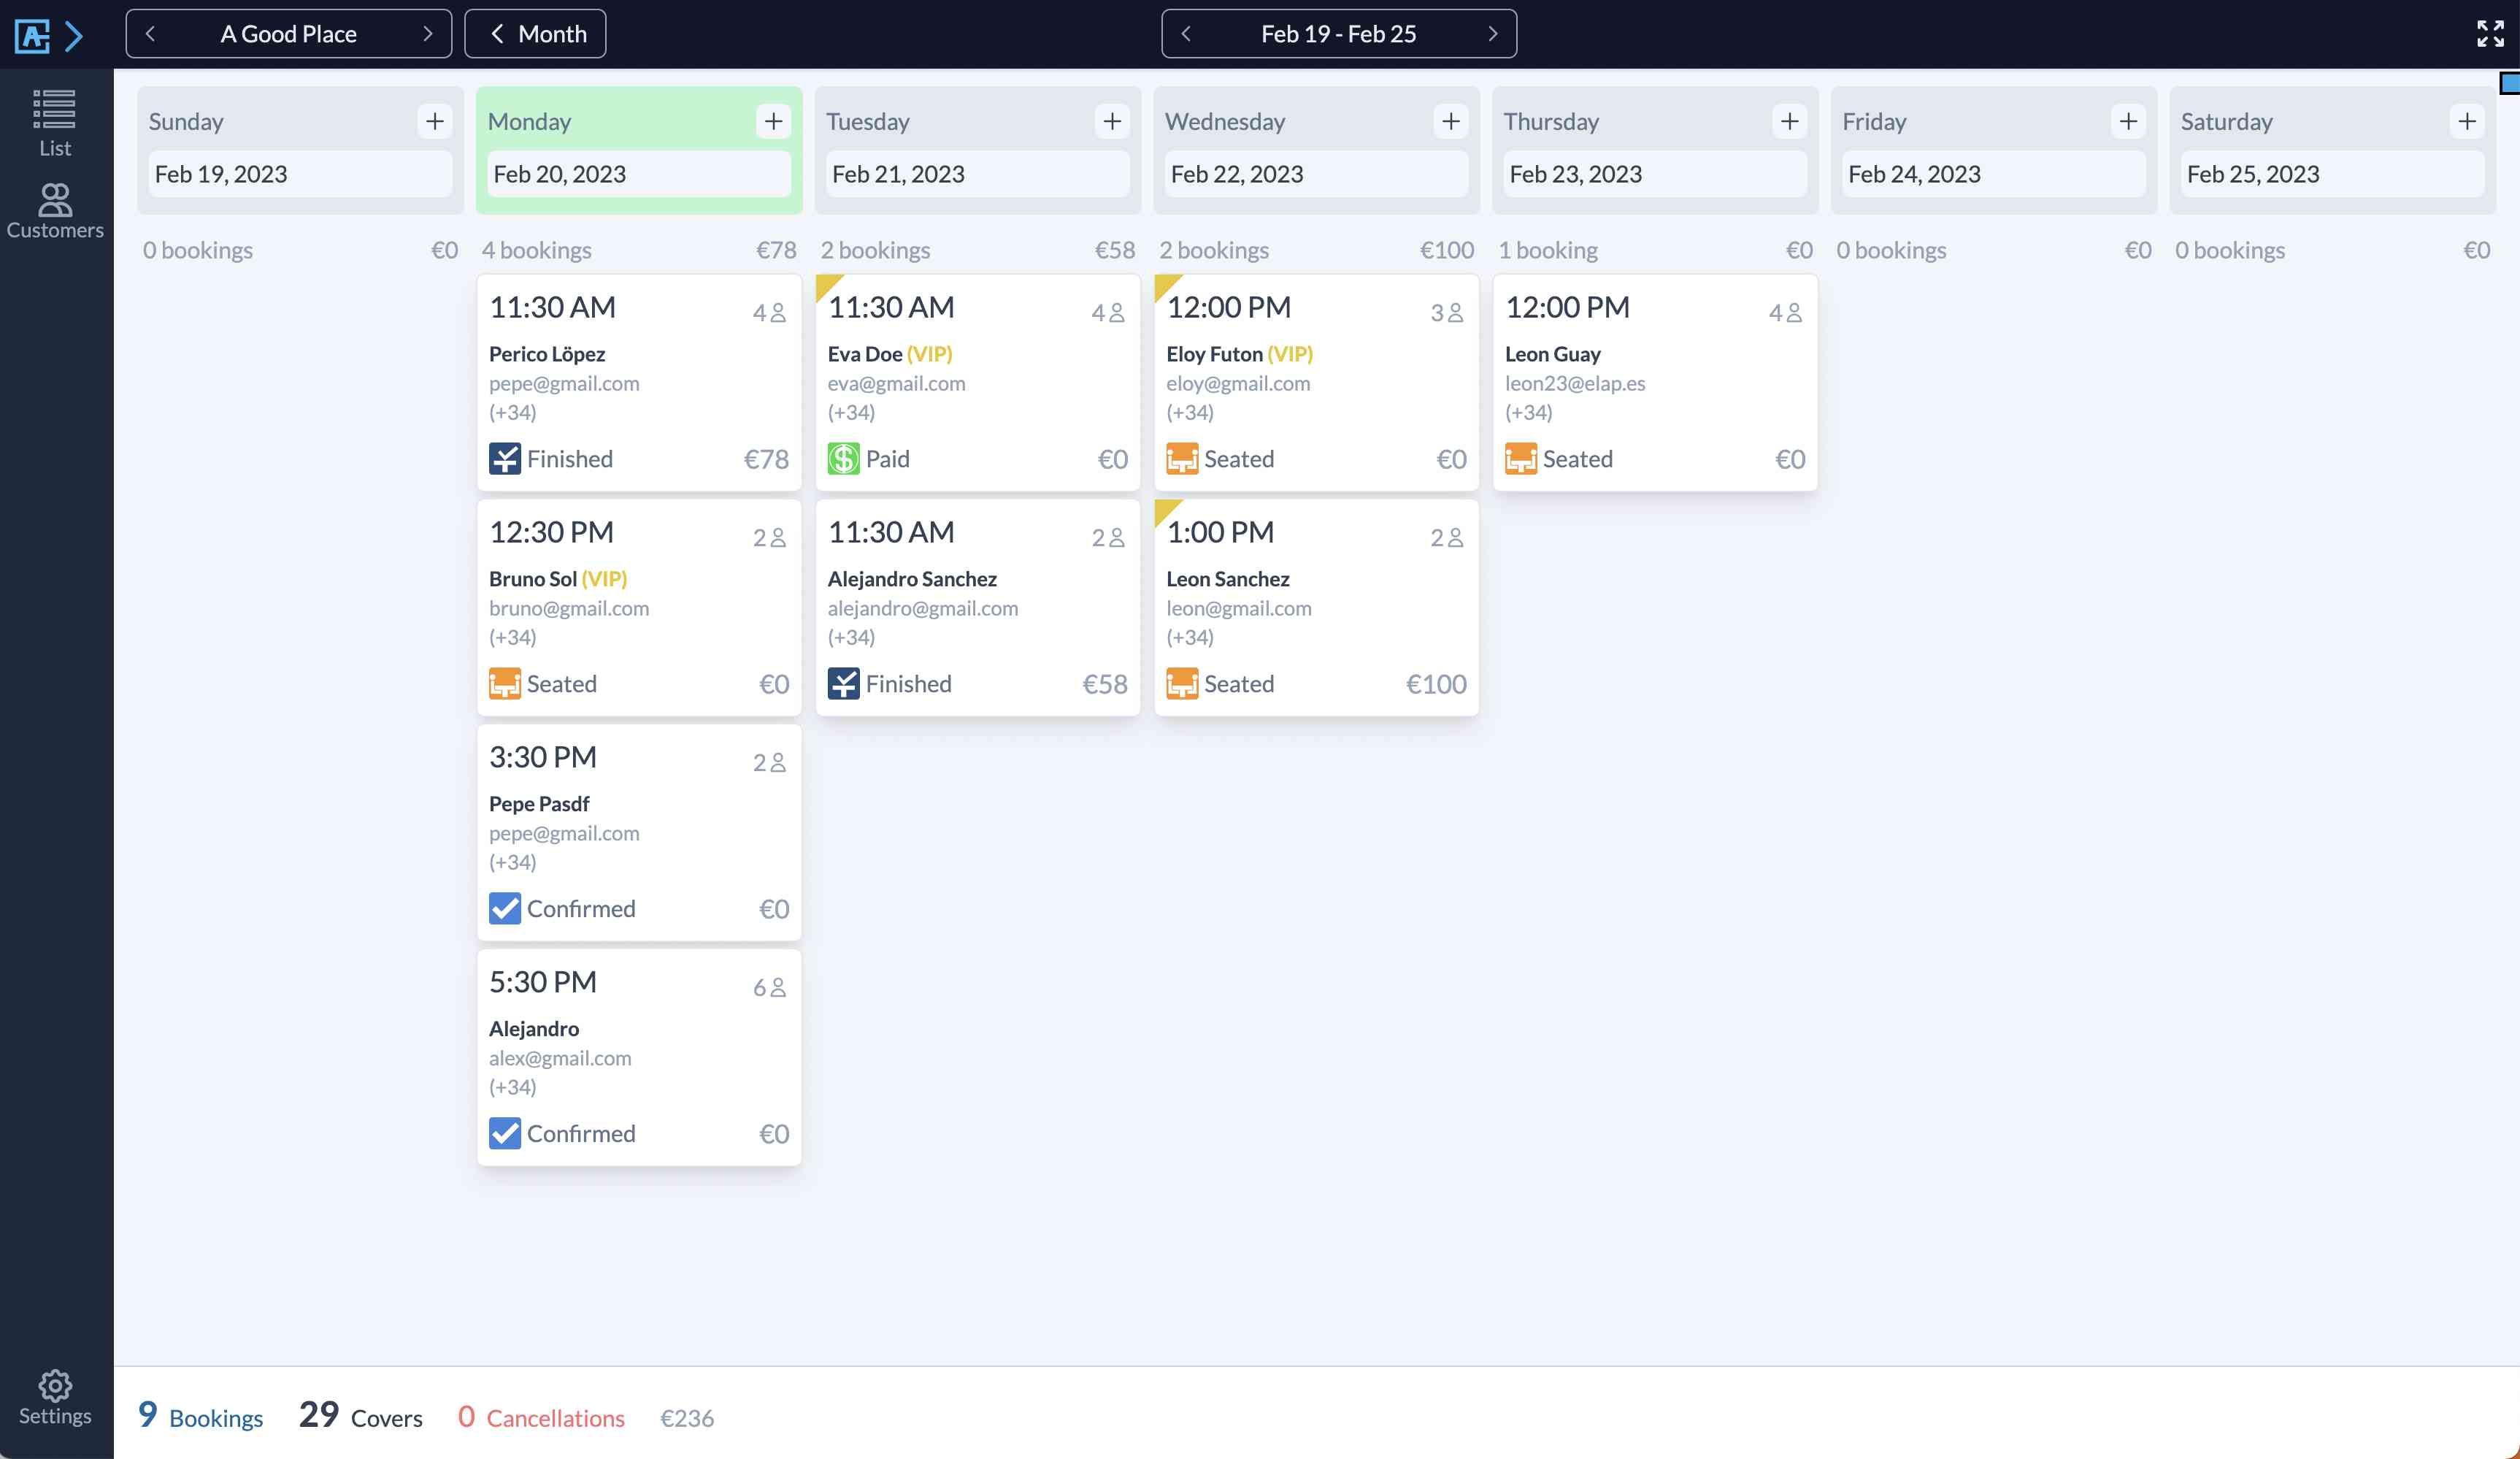Click the 4 bookings count under Monday

coord(536,250)
